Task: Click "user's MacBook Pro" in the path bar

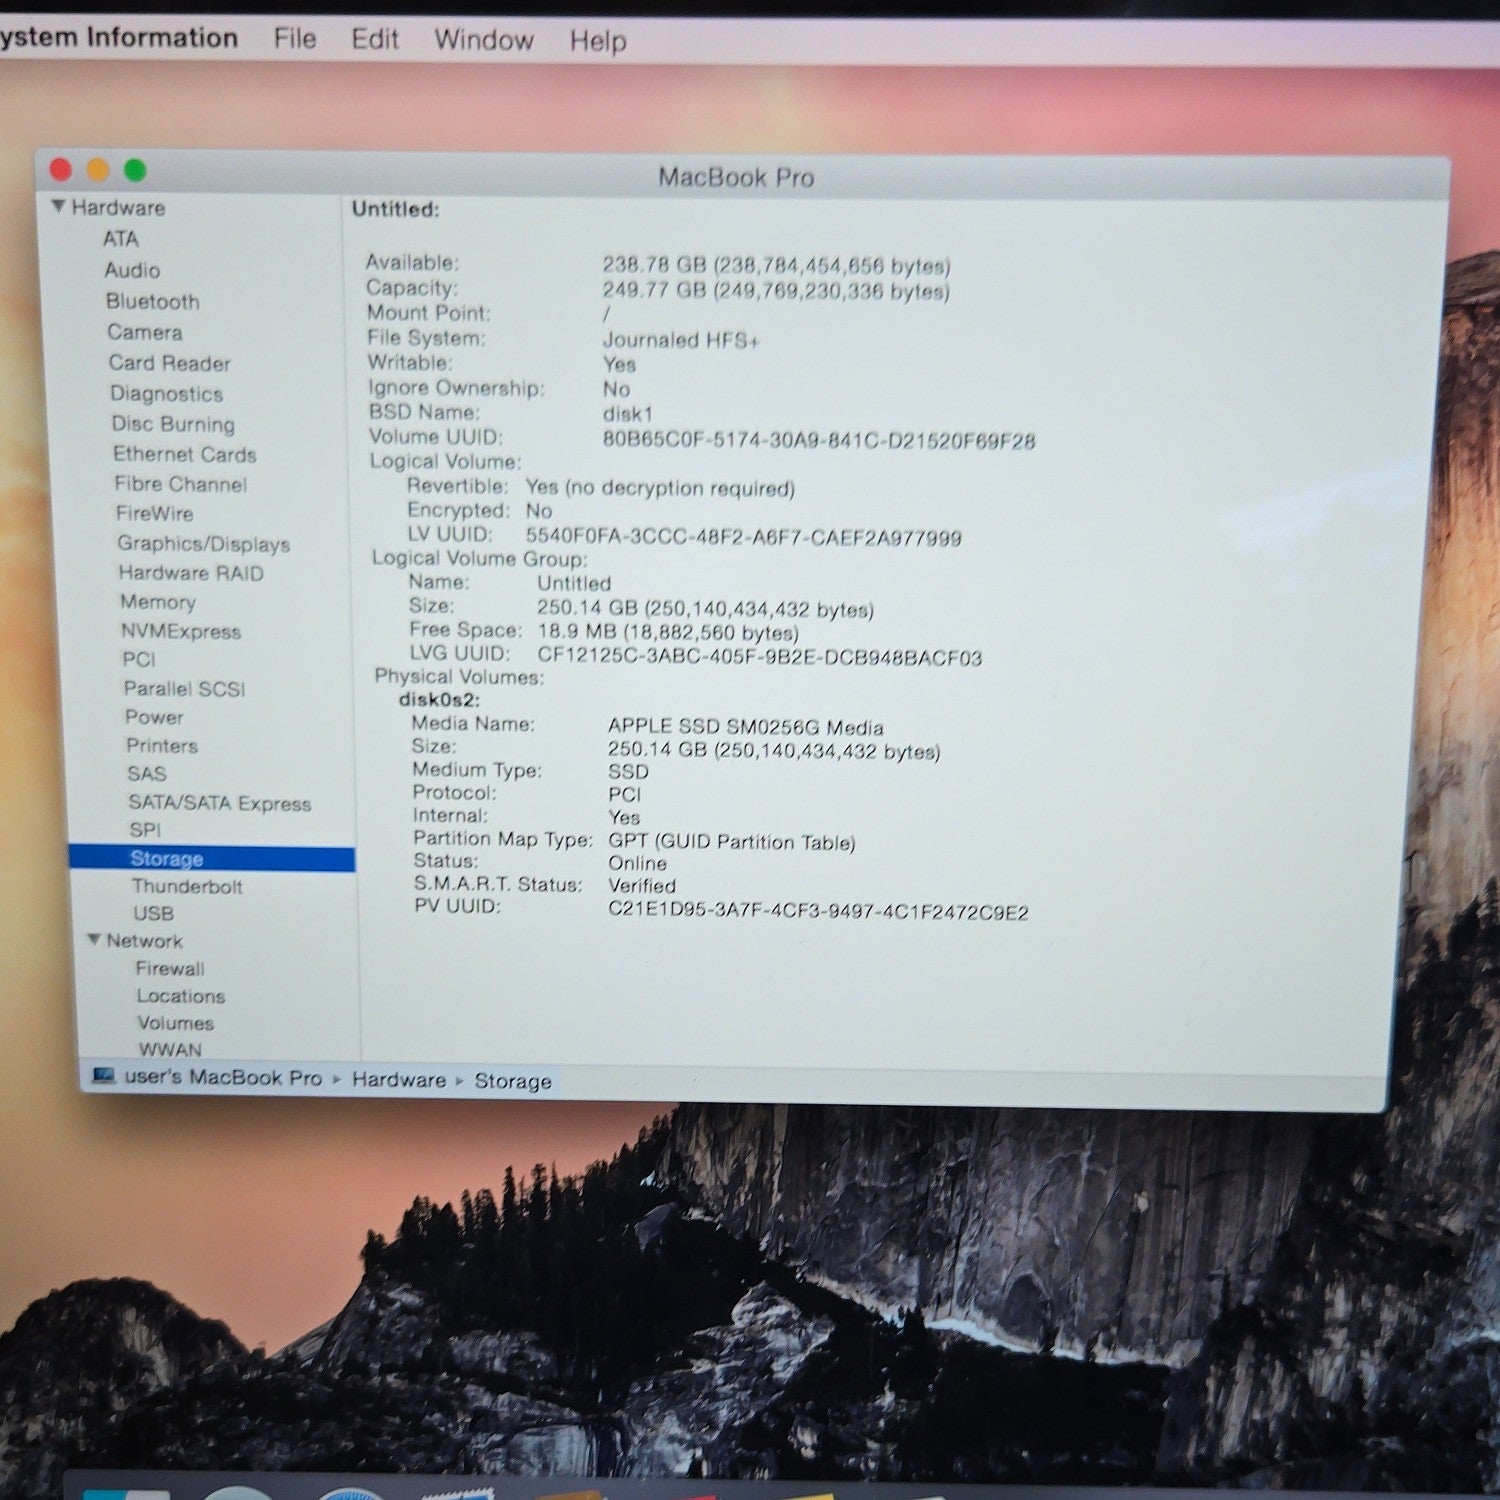Action: pos(223,1078)
